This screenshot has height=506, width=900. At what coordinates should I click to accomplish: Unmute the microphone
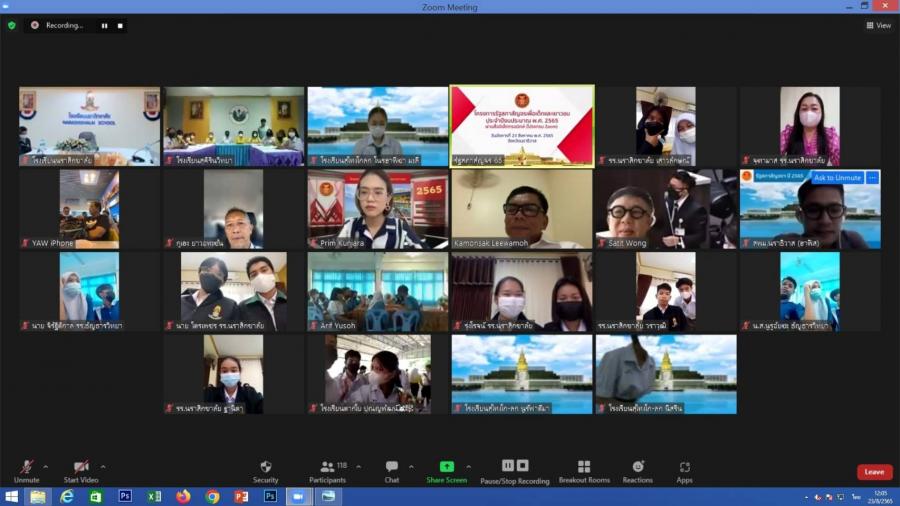click(27, 470)
